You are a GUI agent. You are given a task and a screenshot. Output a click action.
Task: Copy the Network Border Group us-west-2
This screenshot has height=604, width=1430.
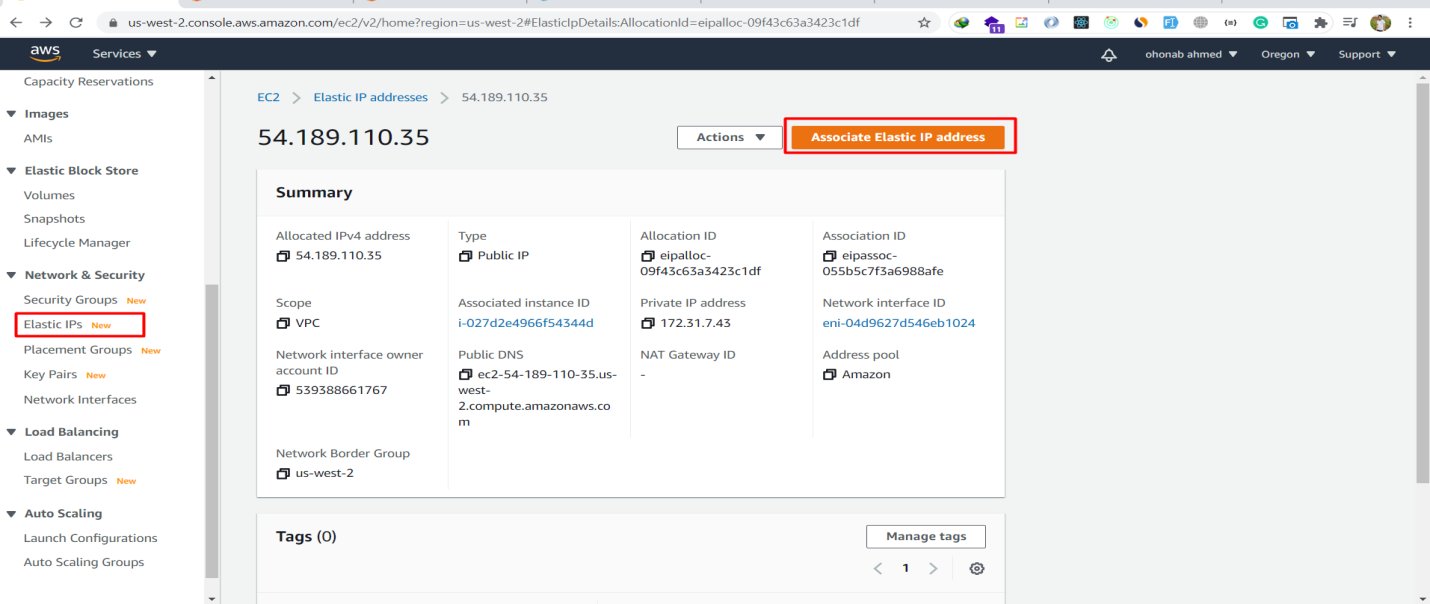coord(282,473)
